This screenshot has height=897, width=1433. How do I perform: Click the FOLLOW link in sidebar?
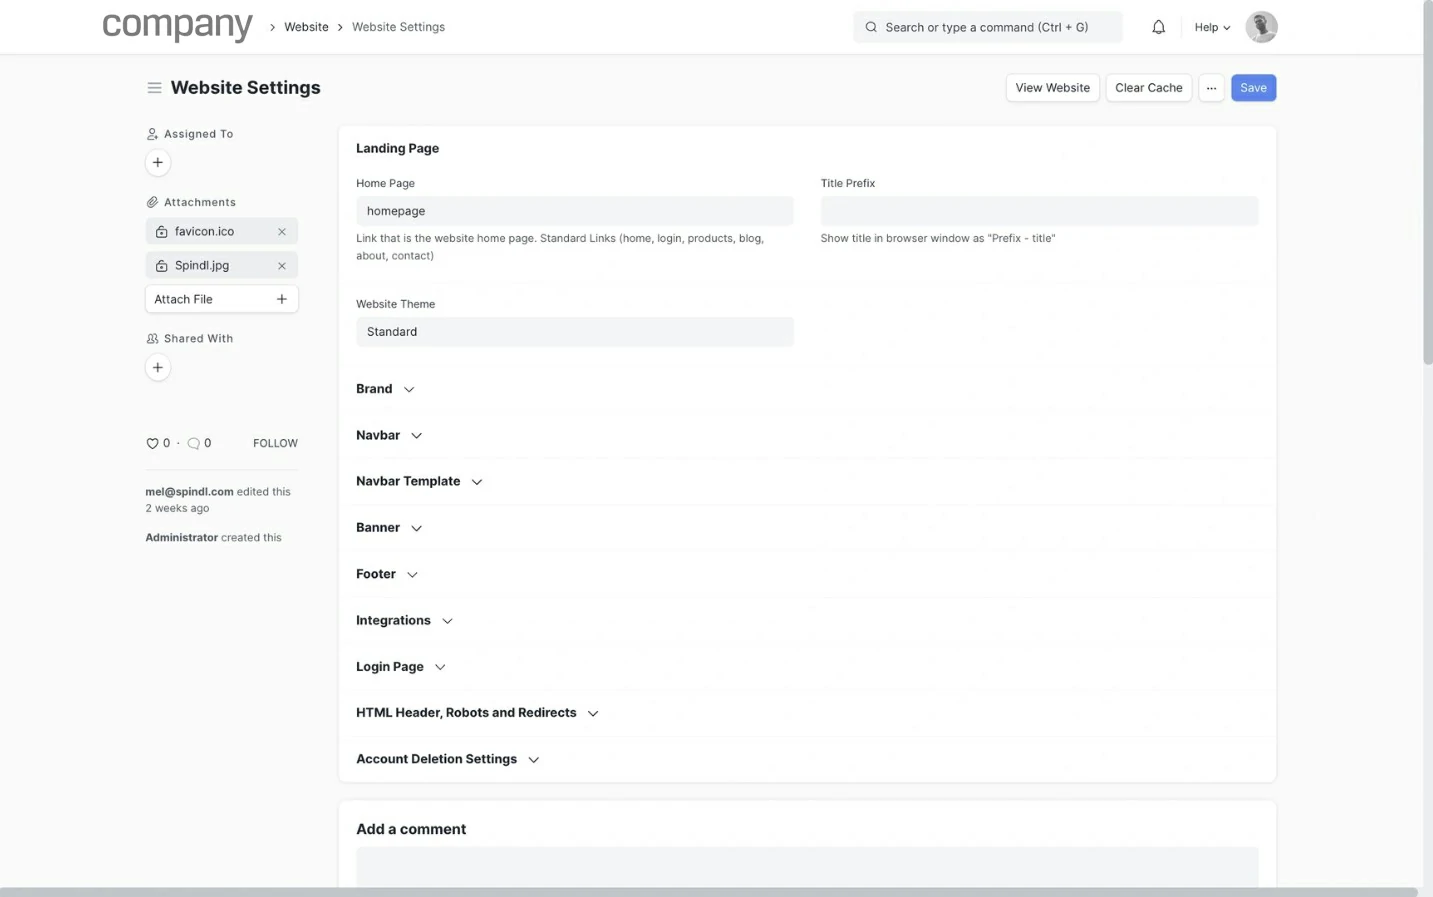coord(275,444)
